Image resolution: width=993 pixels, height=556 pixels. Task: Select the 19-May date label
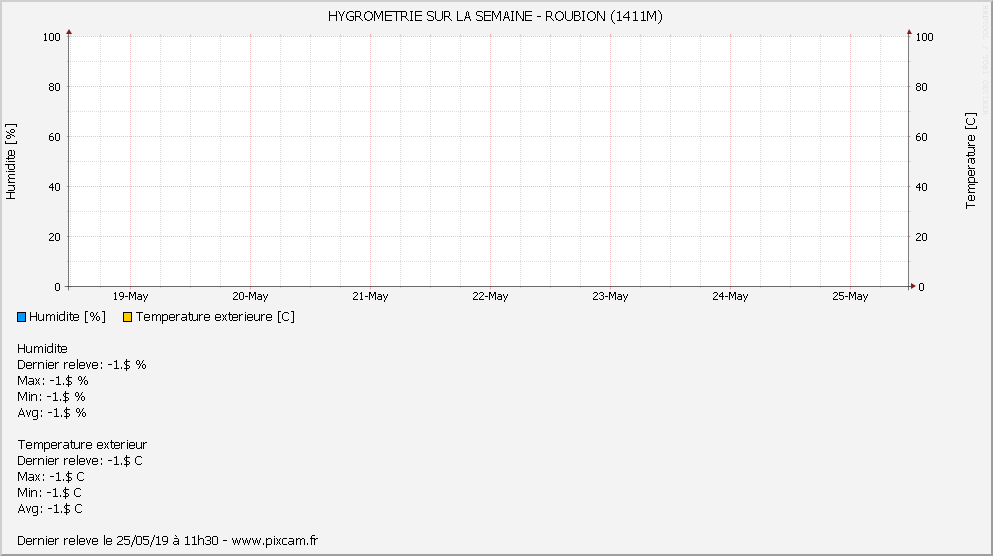pos(130,296)
